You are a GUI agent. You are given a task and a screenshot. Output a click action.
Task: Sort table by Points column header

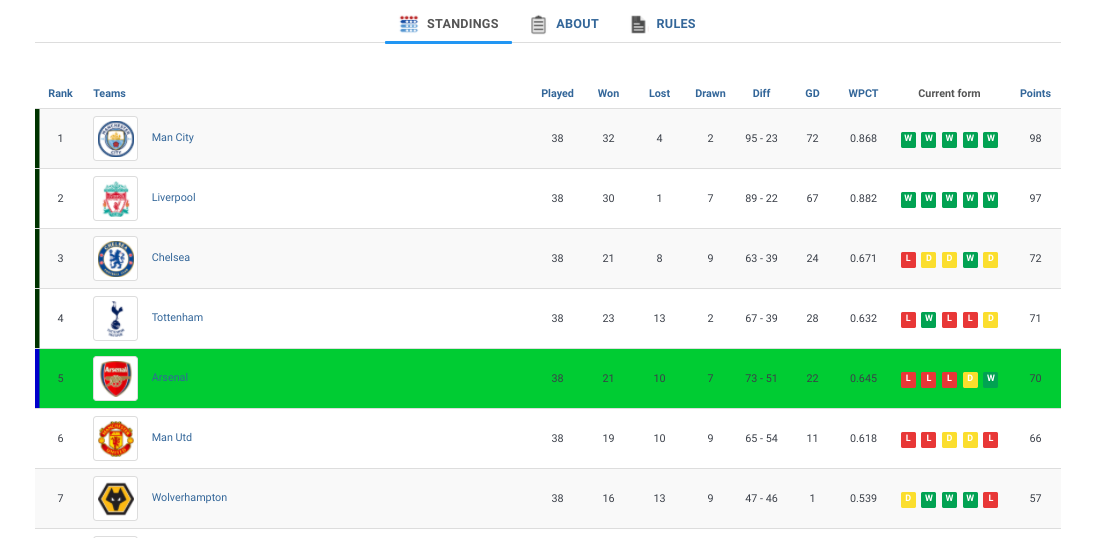click(x=1035, y=94)
